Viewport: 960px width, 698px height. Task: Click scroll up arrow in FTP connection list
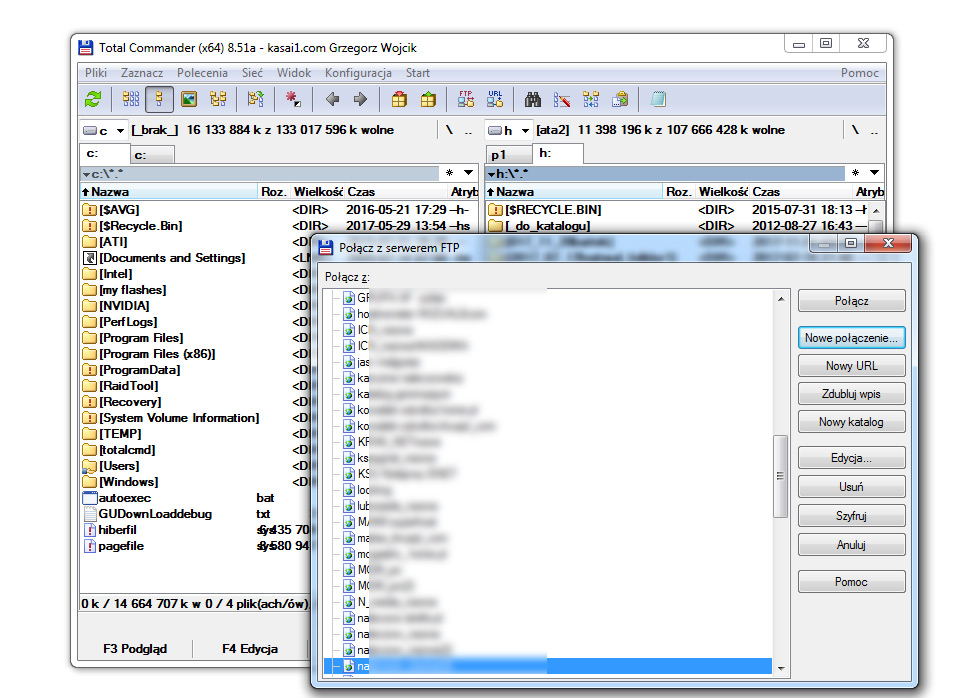[781, 299]
